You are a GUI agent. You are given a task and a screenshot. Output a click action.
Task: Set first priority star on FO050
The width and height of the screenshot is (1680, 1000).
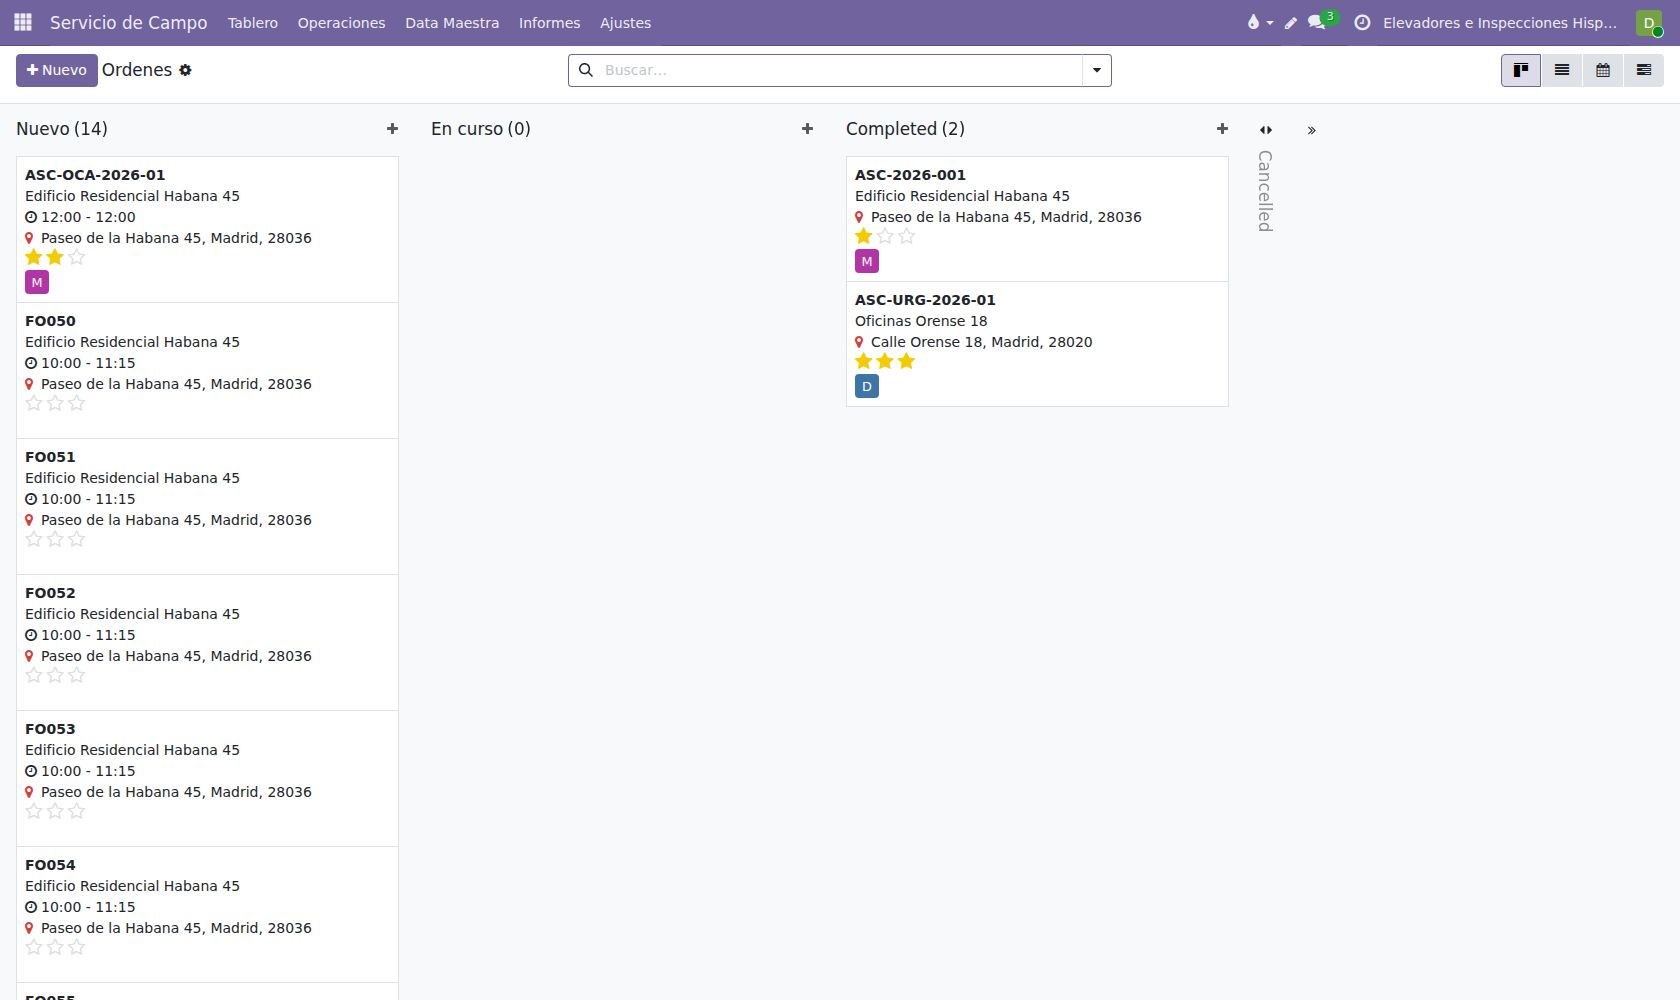tap(34, 404)
